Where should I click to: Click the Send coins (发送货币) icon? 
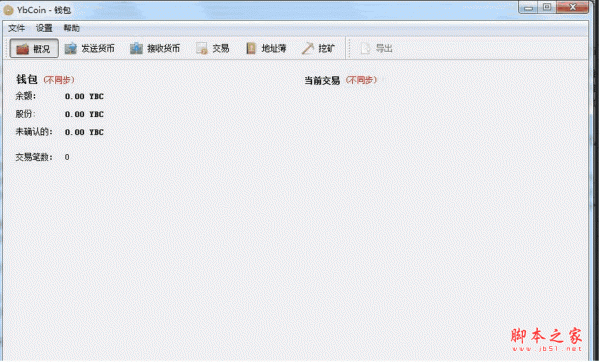click(x=71, y=49)
